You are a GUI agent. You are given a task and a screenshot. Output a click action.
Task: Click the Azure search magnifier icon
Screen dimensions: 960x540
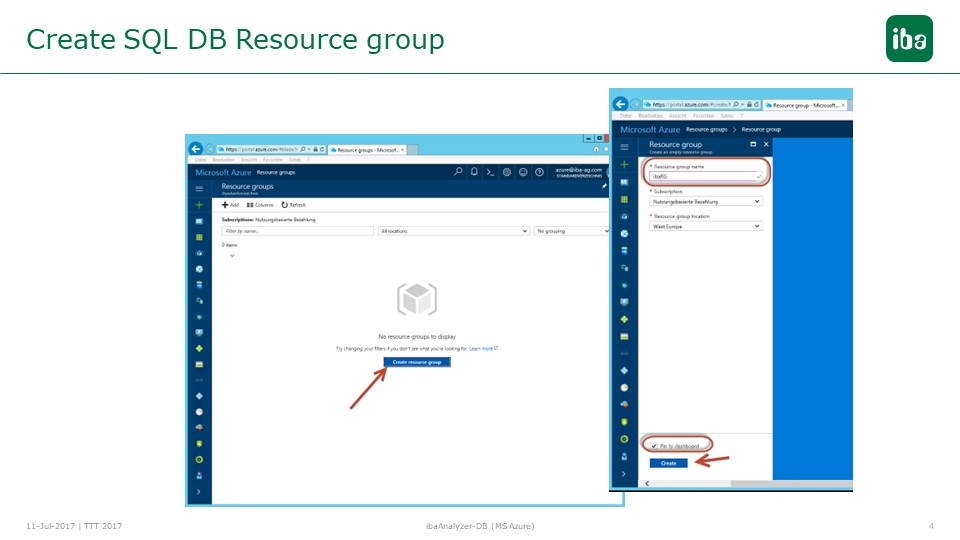pos(458,172)
